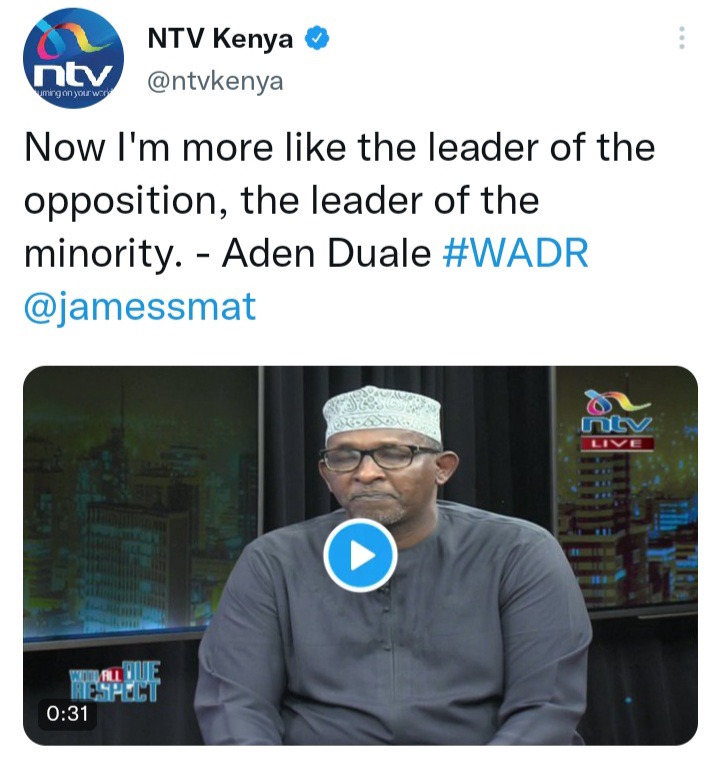Open the NTV Kenya profile avatar

coord(73,58)
